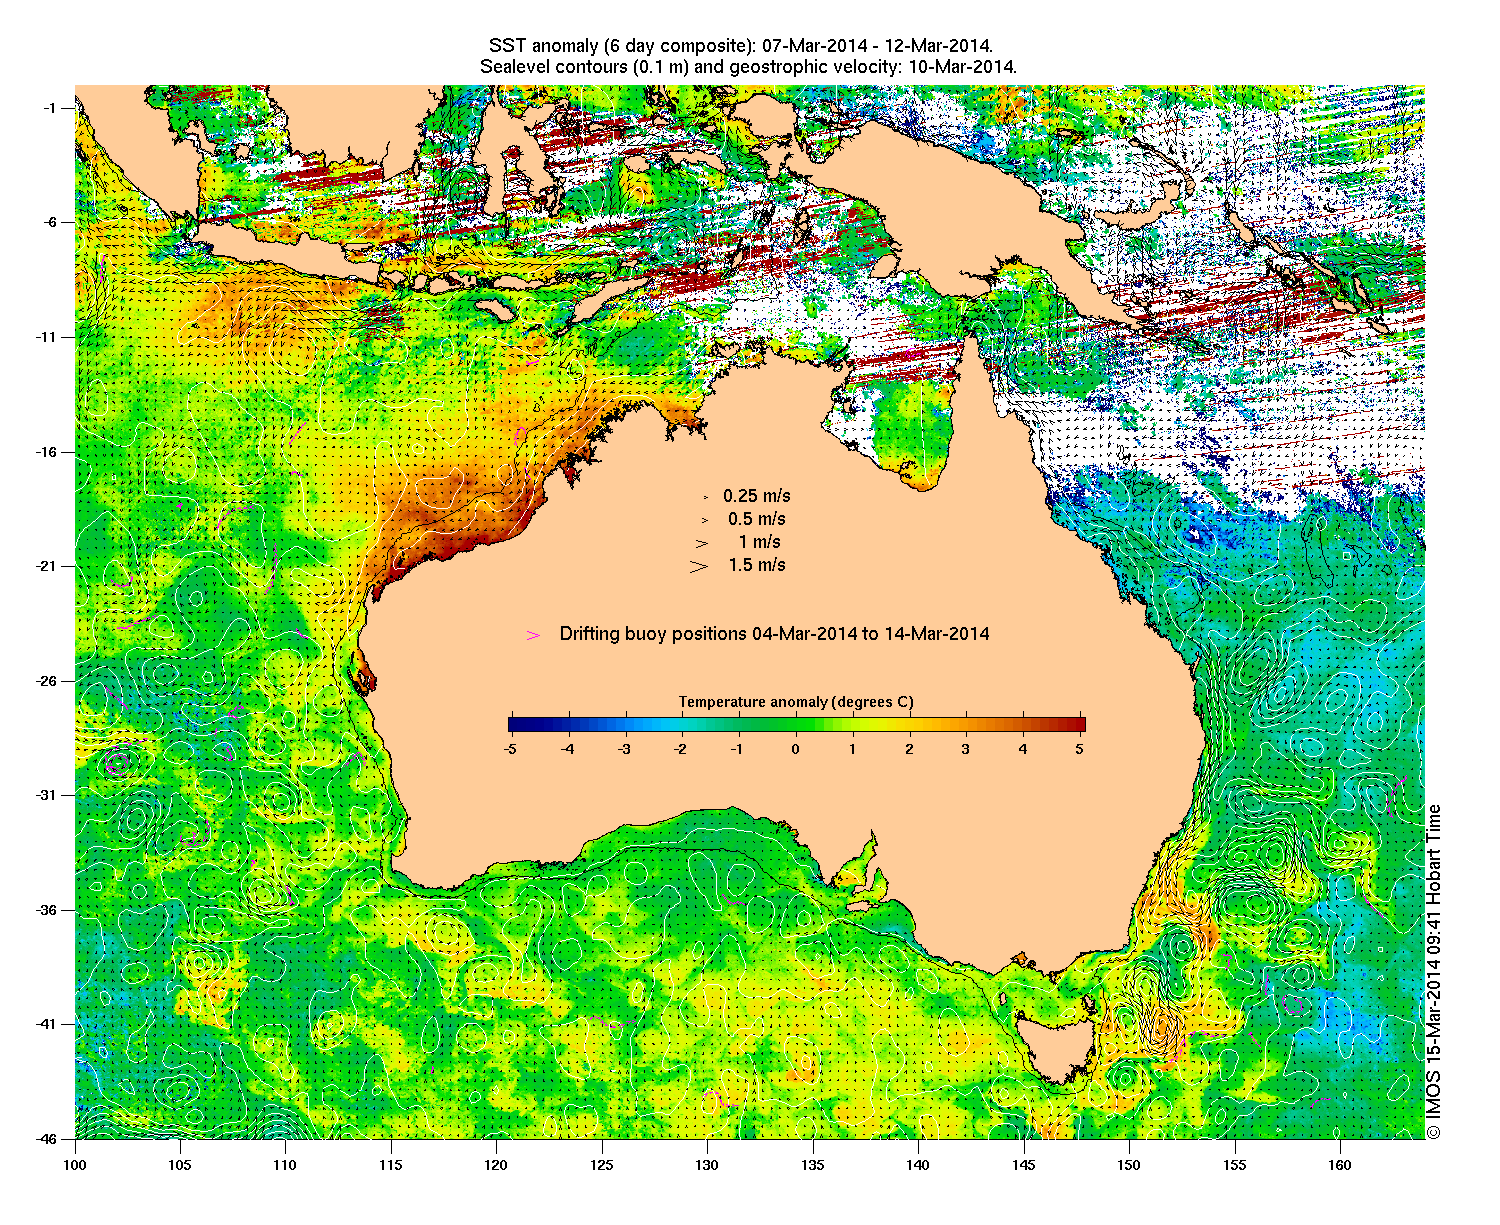Click the color bar tick label 3
This screenshot has height=1225, width=1500.
coord(966,748)
